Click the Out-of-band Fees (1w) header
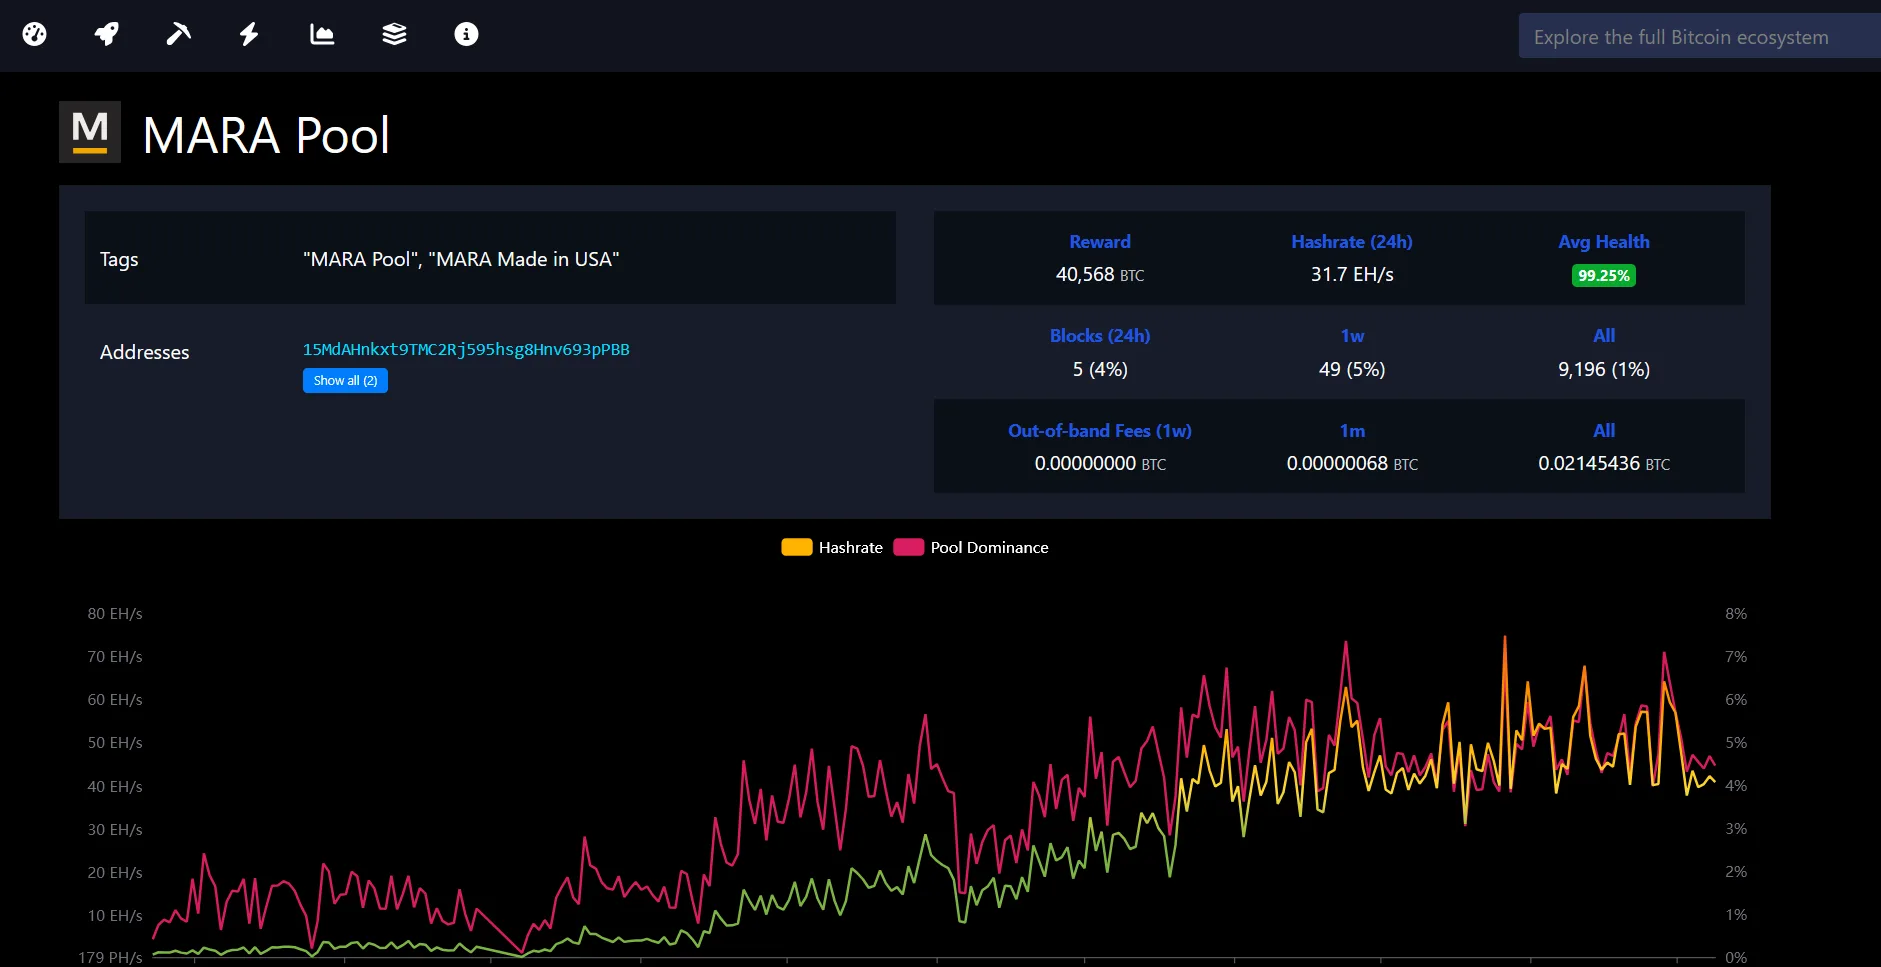This screenshot has width=1881, height=967. coord(1100,431)
